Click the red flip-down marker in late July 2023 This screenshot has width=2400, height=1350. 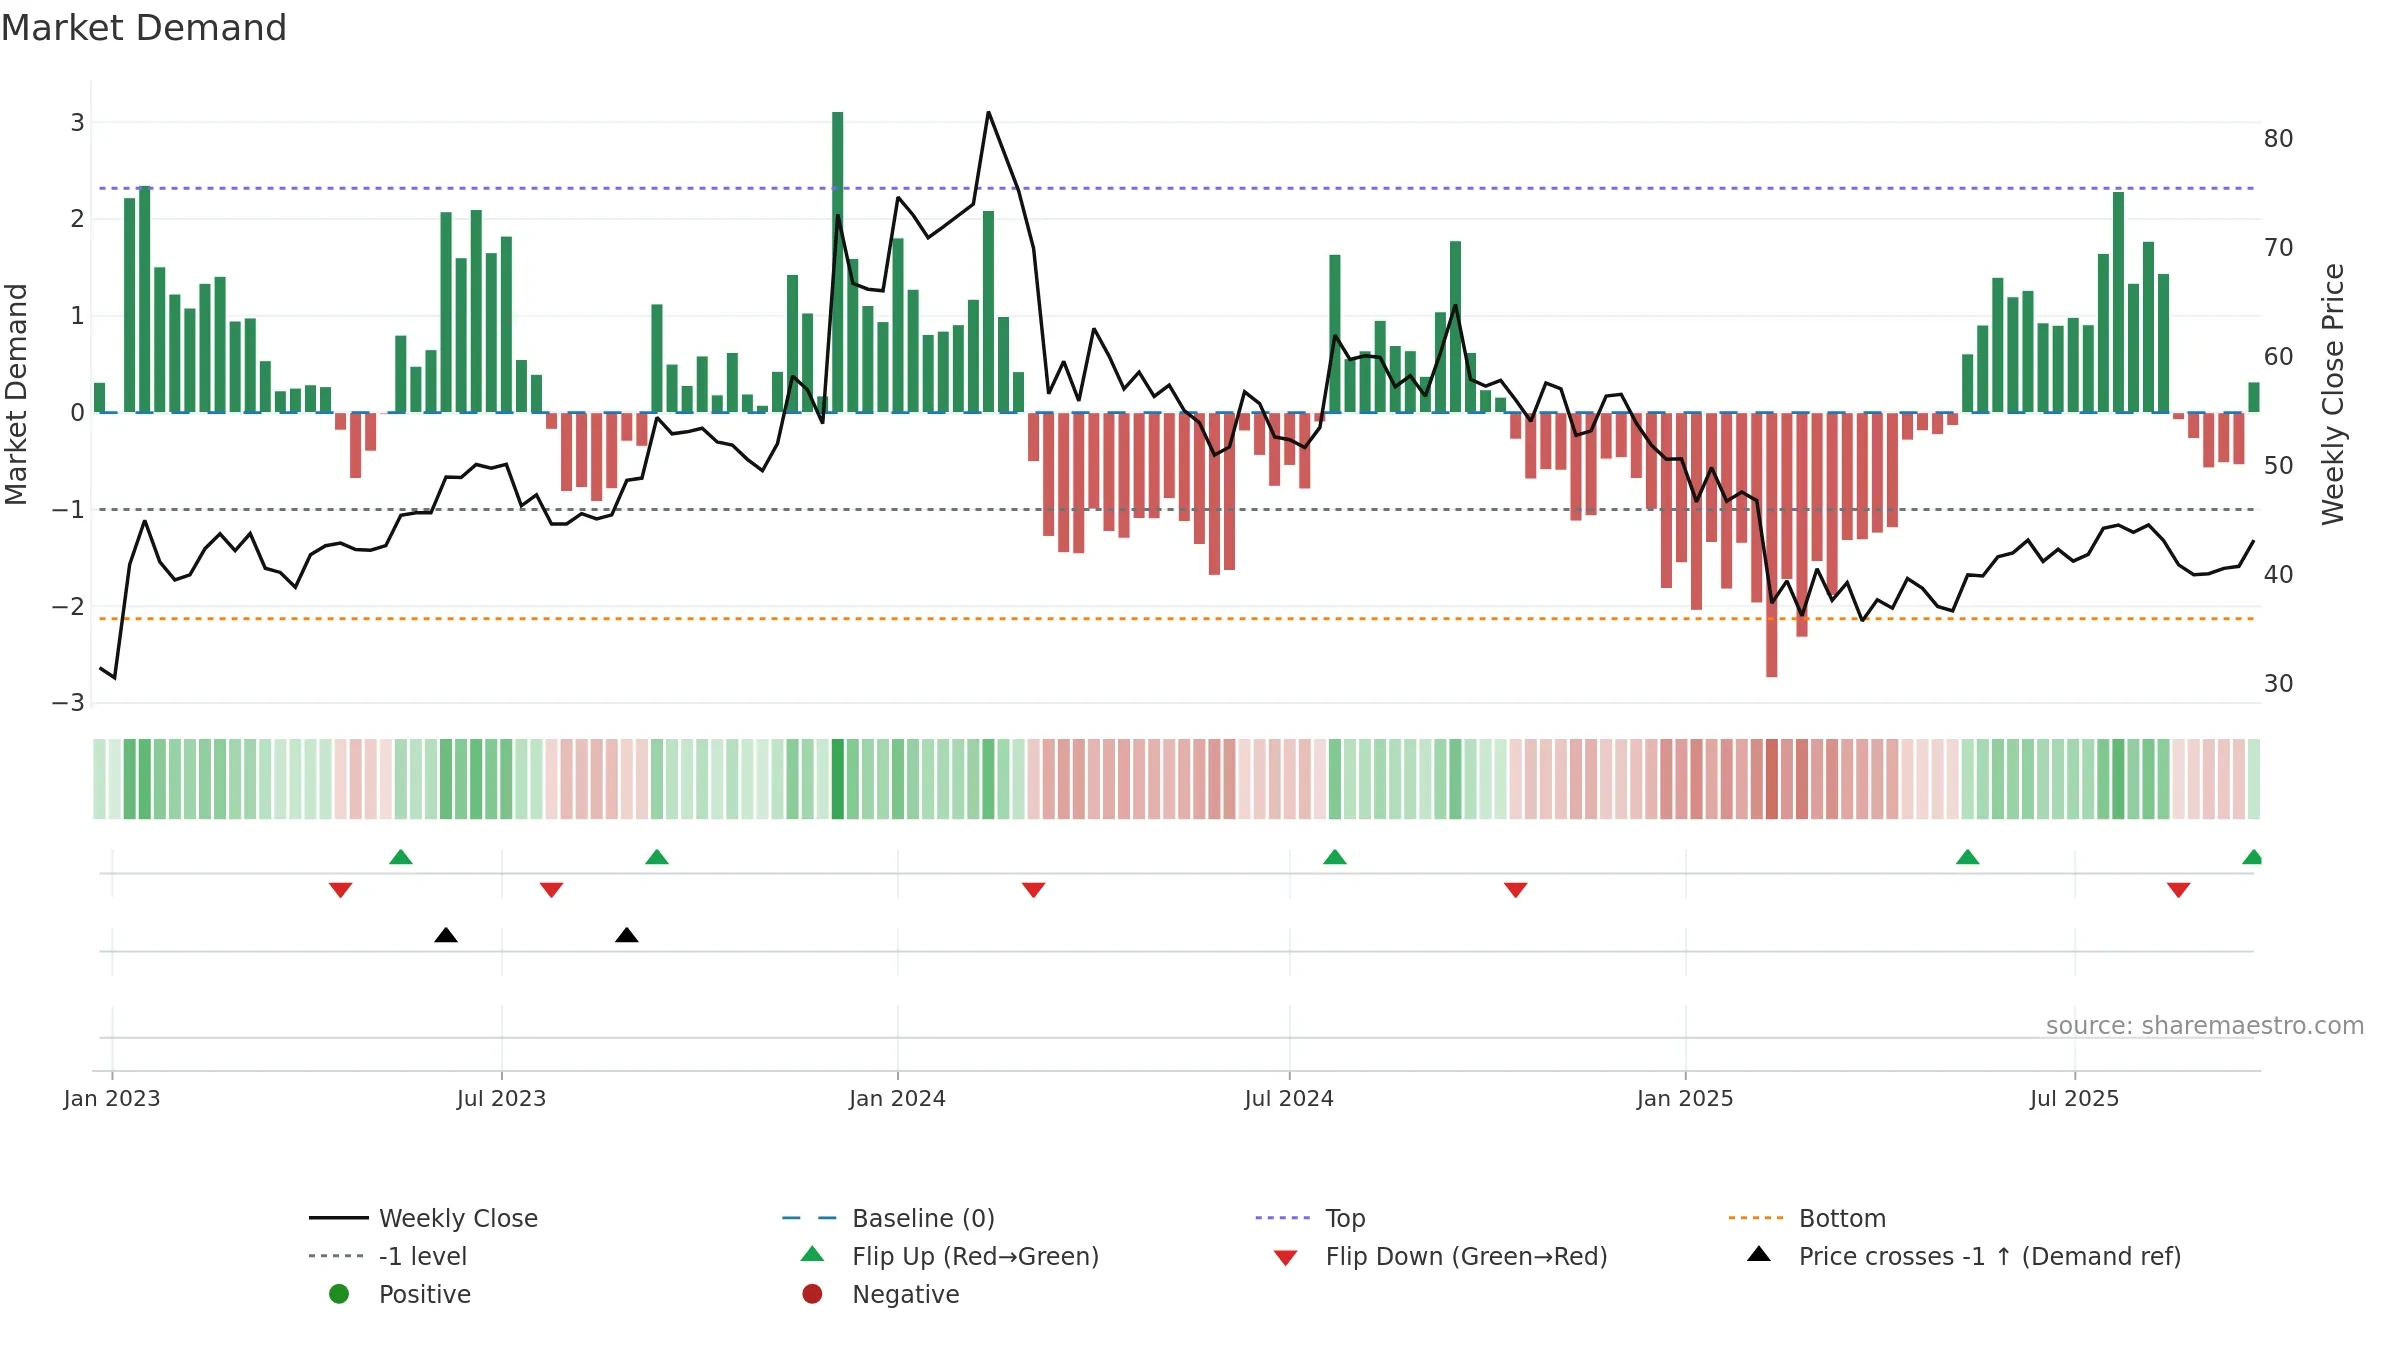pyautogui.click(x=551, y=890)
